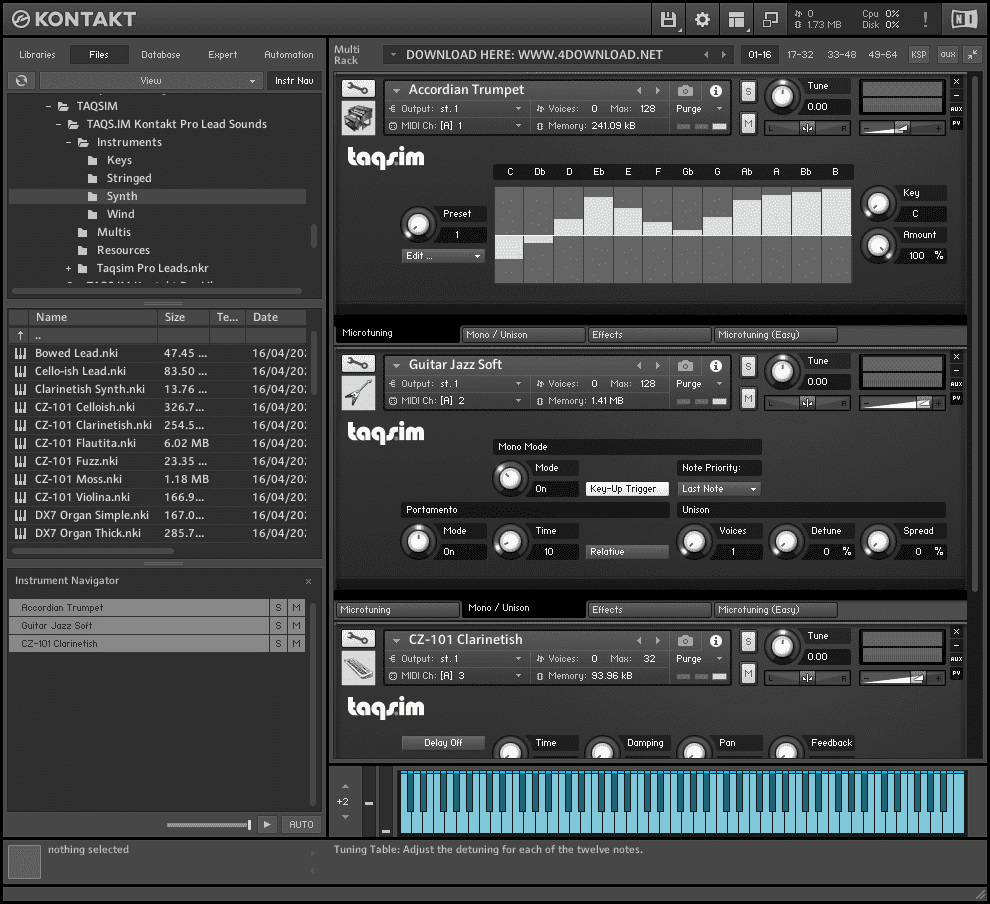Screen dimensions: 990x904
Task: Click next multi arrow in Multi Rack header
Action: coord(724,55)
